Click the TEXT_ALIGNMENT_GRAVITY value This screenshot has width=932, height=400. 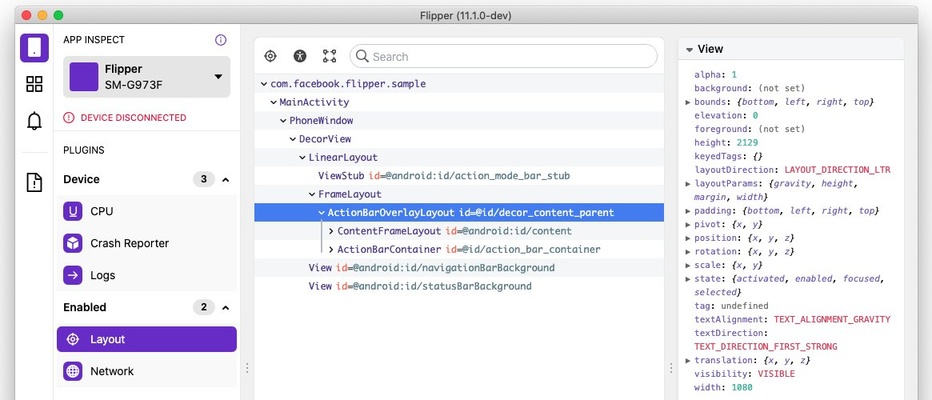click(832, 320)
